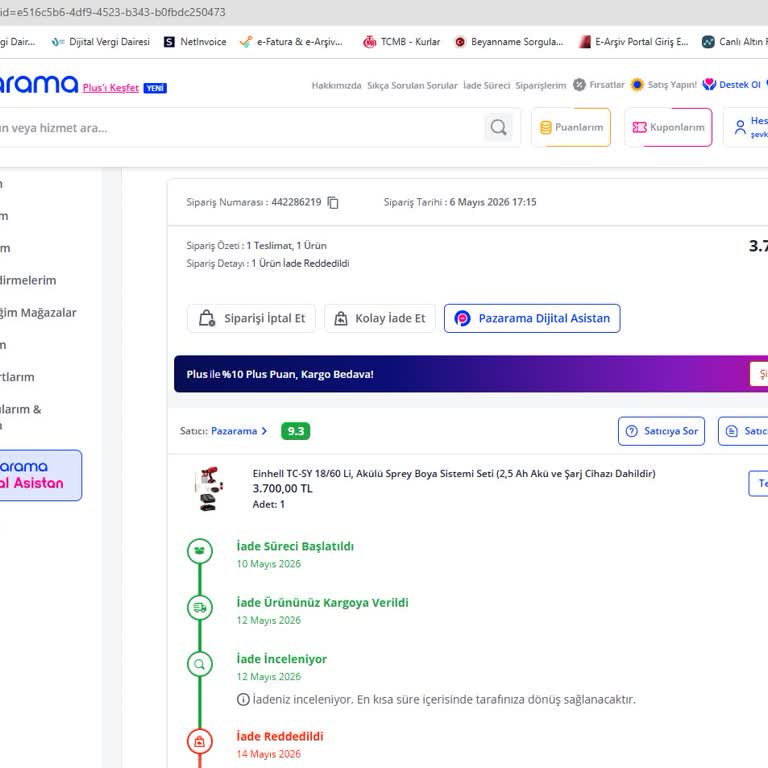The height and width of the screenshot is (768, 768).
Task: Click the Fırsatlar discount badge icon
Action: coord(579,85)
